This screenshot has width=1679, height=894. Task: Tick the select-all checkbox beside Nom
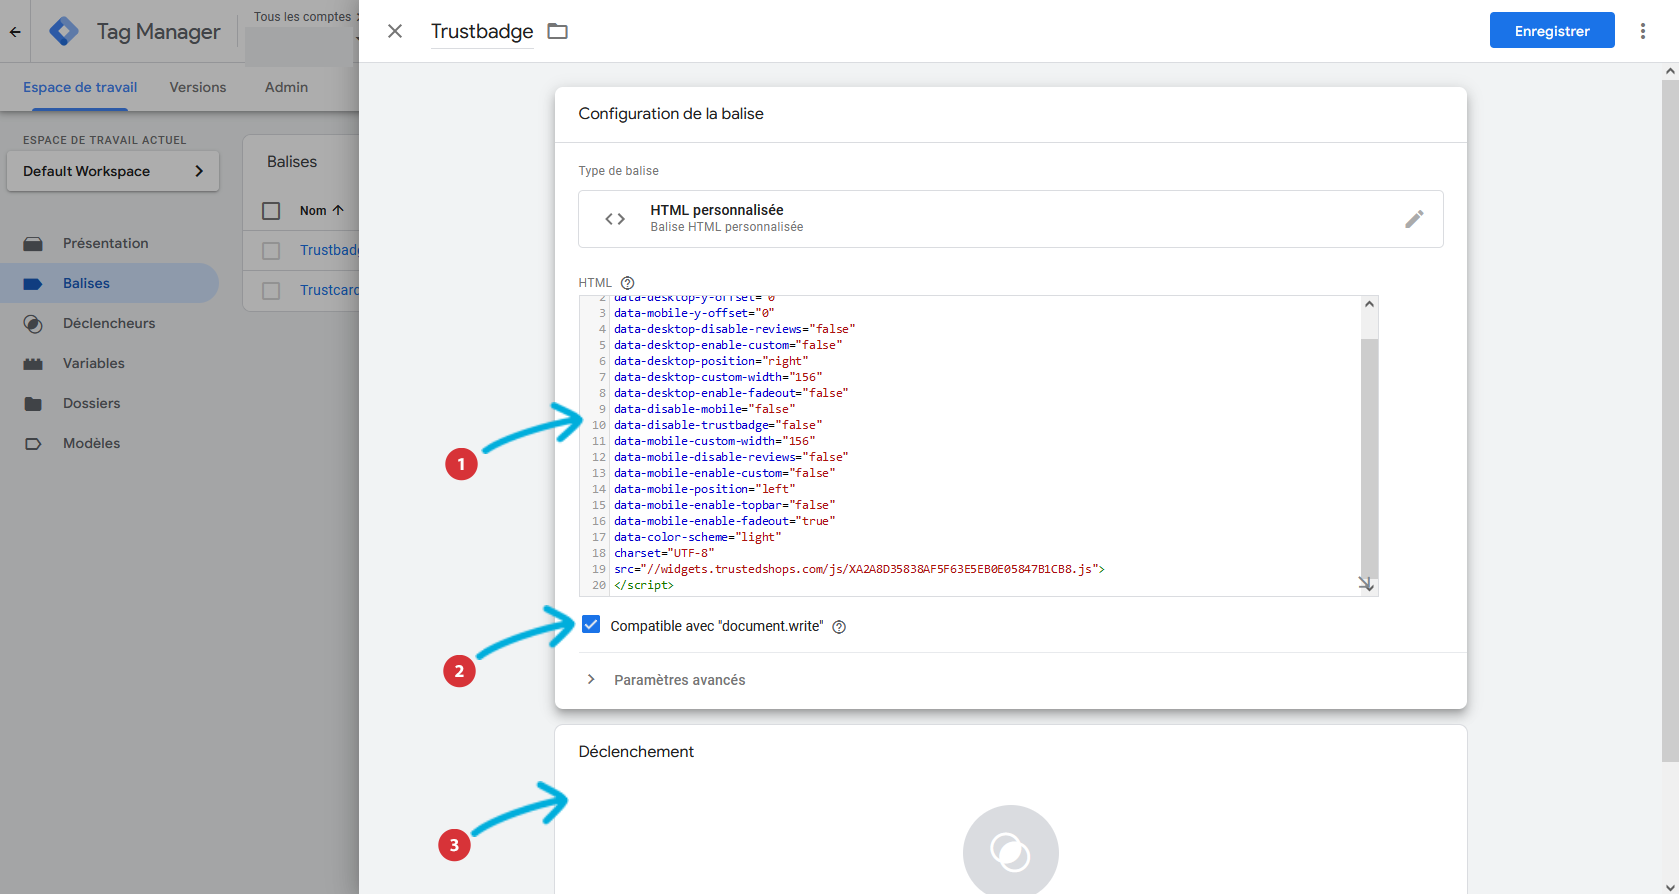point(271,211)
